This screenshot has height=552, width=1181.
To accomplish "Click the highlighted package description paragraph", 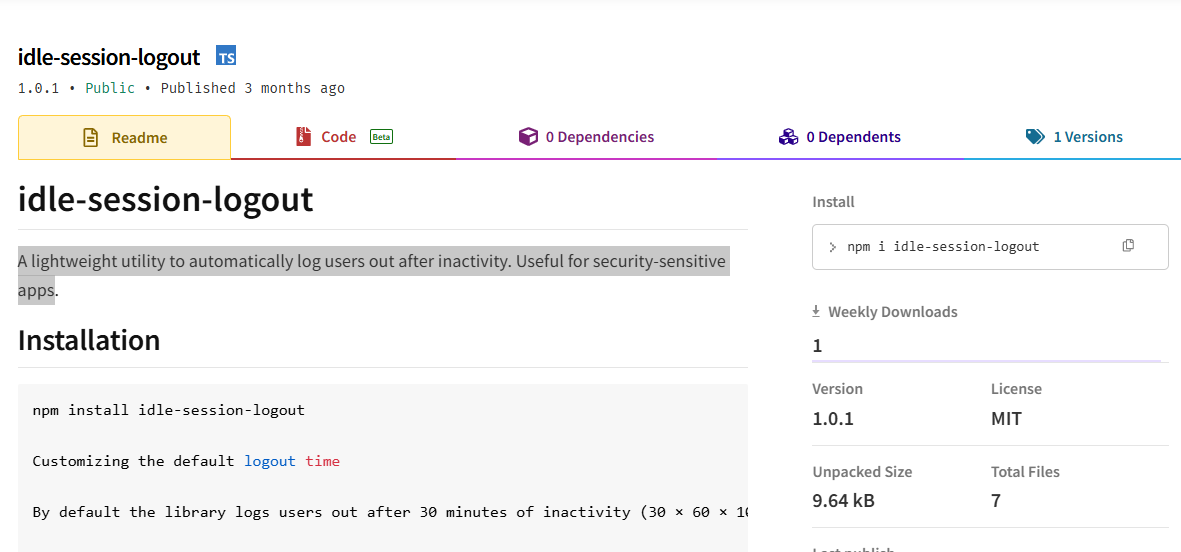I will 372,263.
